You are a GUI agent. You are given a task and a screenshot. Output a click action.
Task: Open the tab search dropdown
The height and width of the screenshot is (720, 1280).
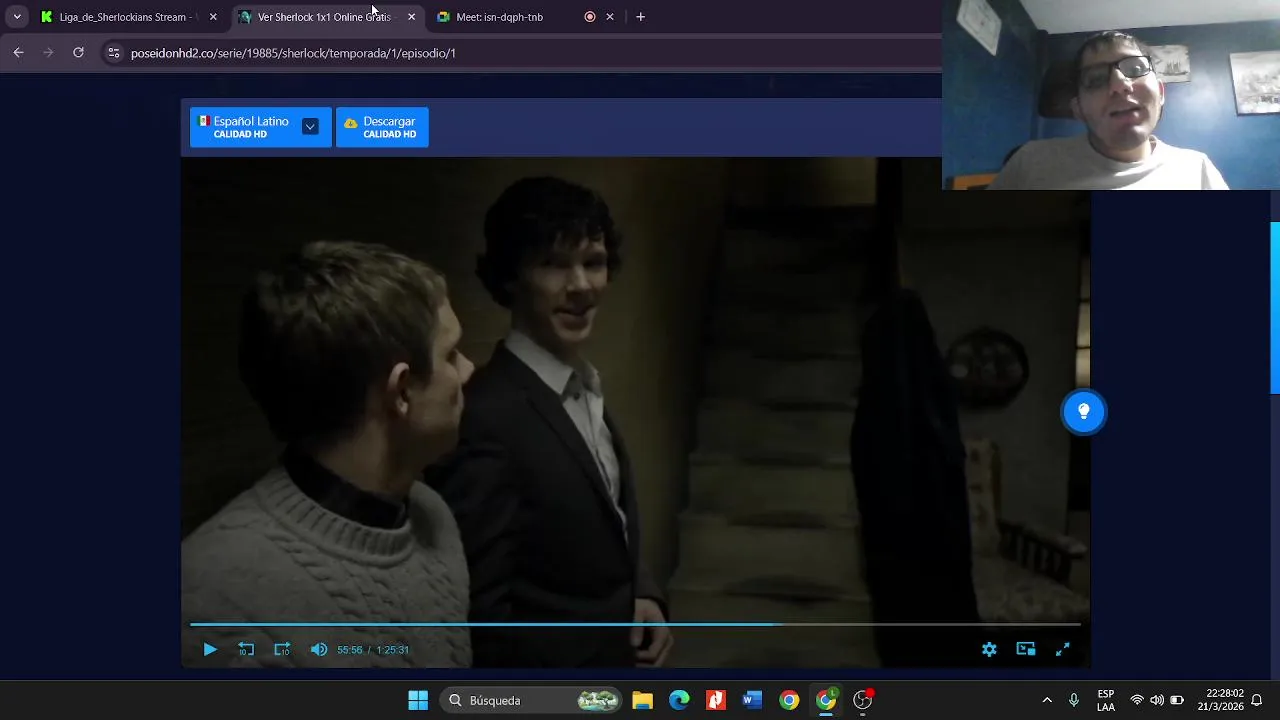coord(17,17)
